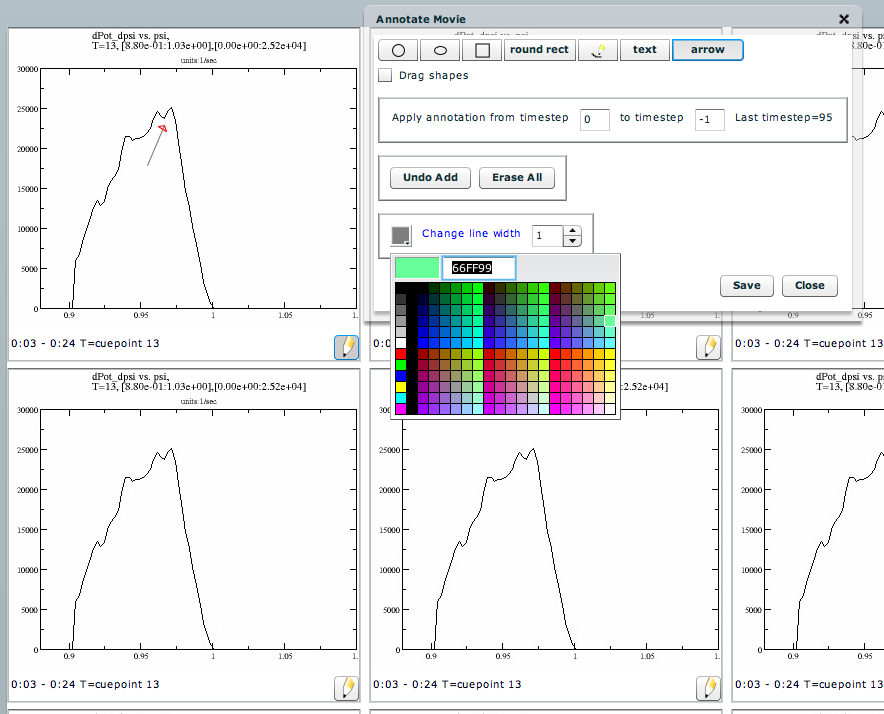This screenshot has width=884, height=714.
Task: Click the 'Apply annotation from timestep' label
Action: click(480, 117)
